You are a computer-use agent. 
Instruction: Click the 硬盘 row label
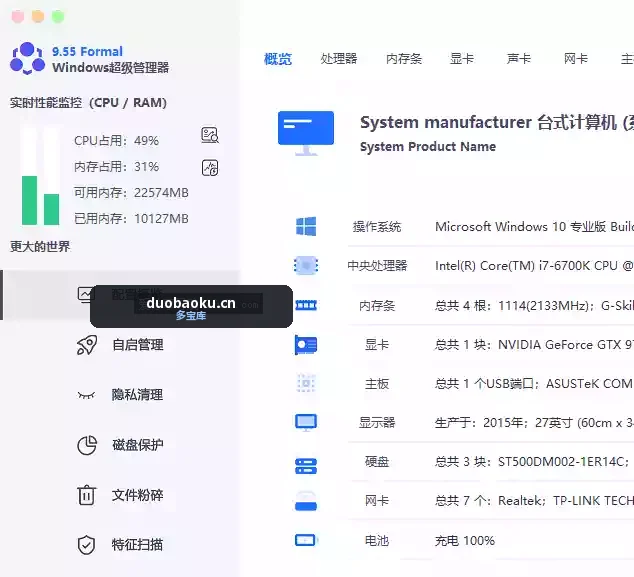click(x=377, y=461)
